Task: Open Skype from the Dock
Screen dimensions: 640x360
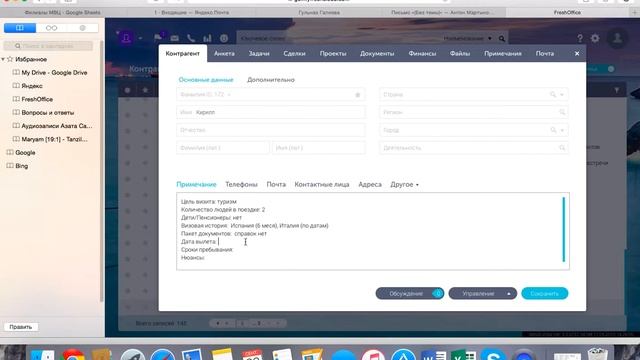Action: [493, 355]
